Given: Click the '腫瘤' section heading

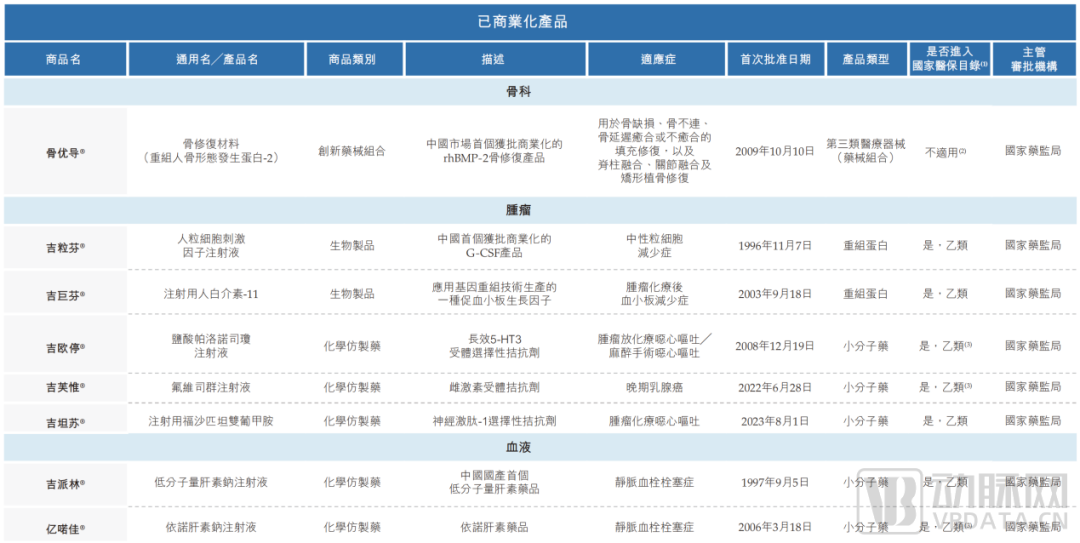Looking at the screenshot, I should 518,209.
